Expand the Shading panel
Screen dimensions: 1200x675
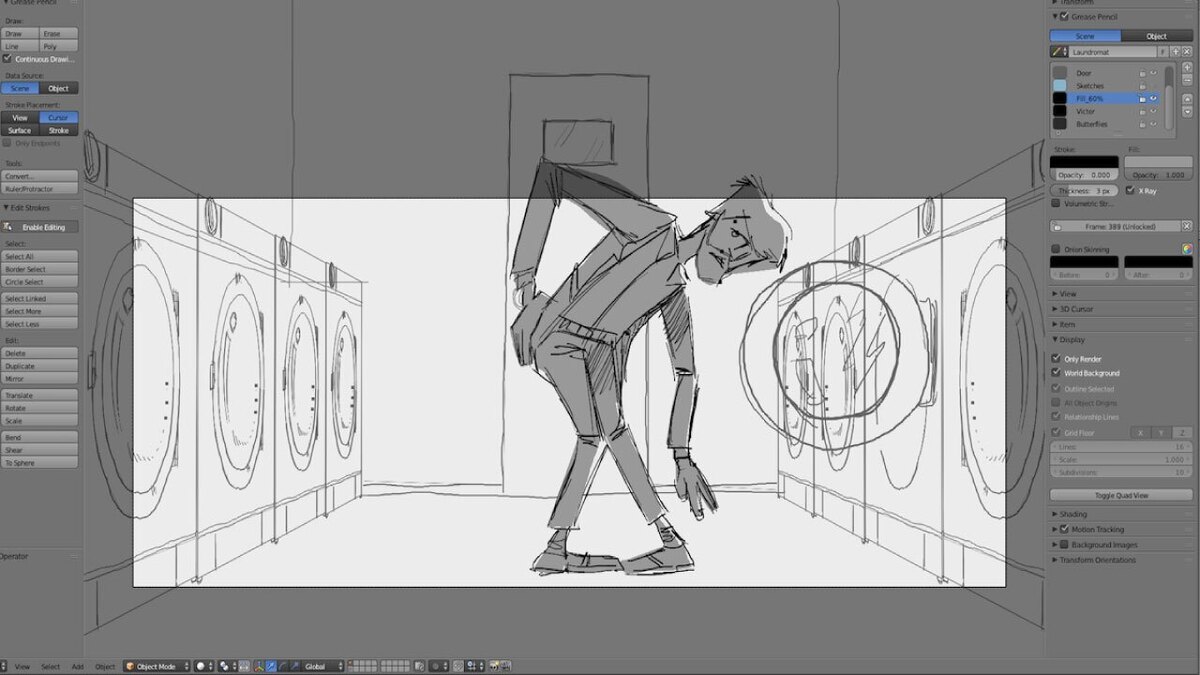click(x=1055, y=514)
